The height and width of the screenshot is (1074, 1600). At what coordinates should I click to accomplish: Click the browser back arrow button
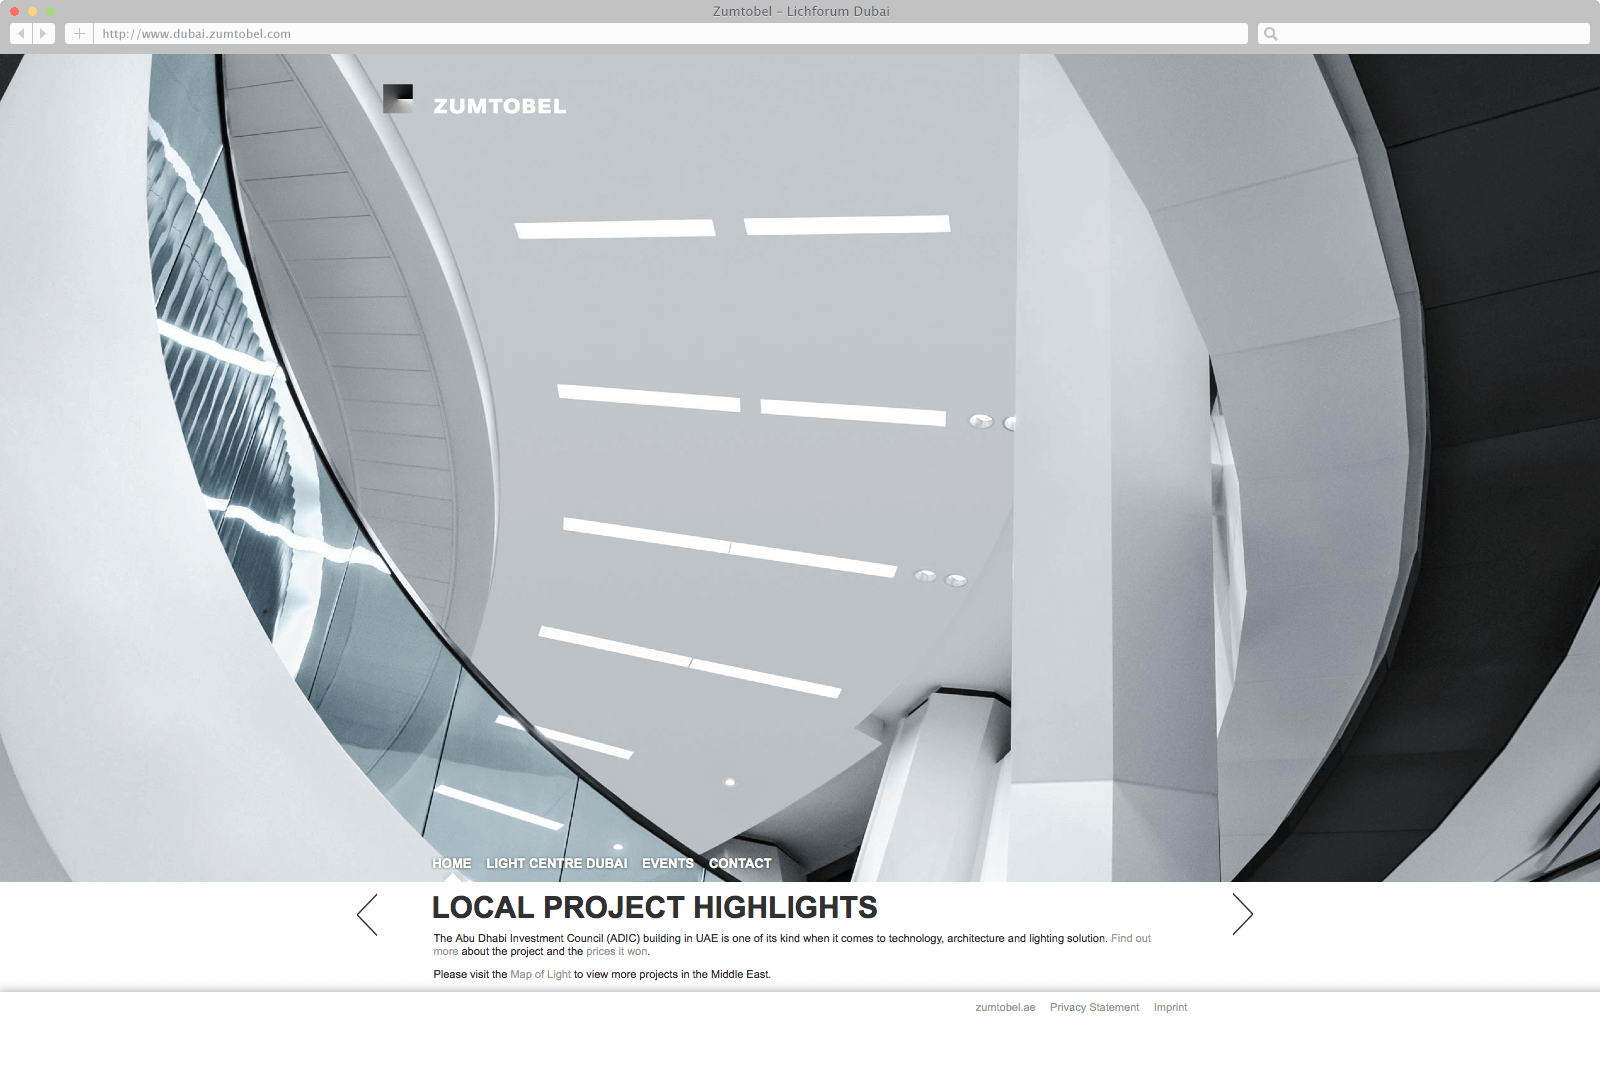20,33
